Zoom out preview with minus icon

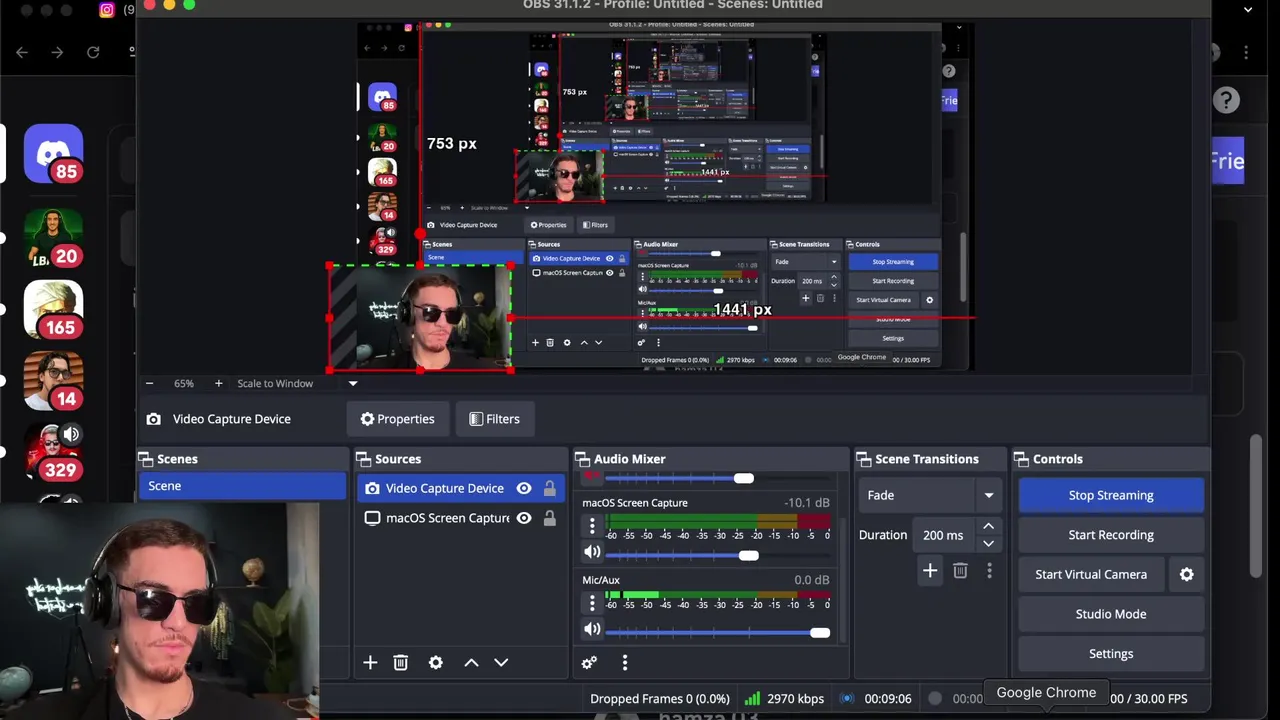tap(149, 383)
